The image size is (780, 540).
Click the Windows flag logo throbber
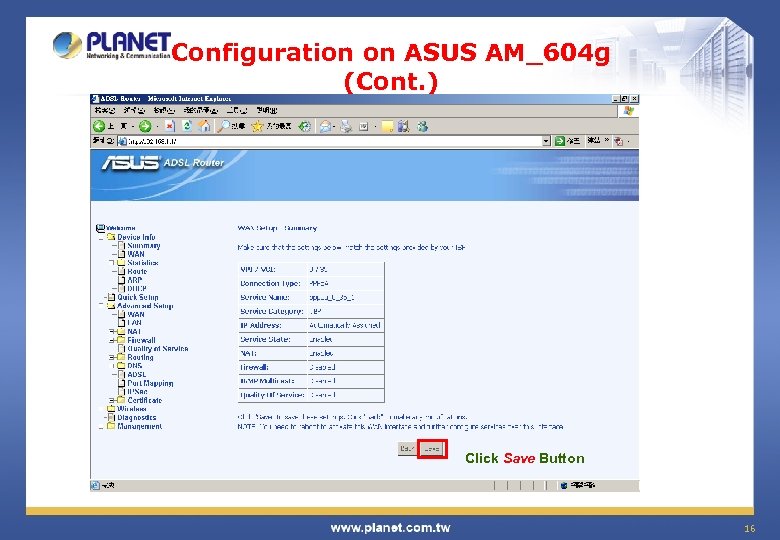(x=628, y=110)
